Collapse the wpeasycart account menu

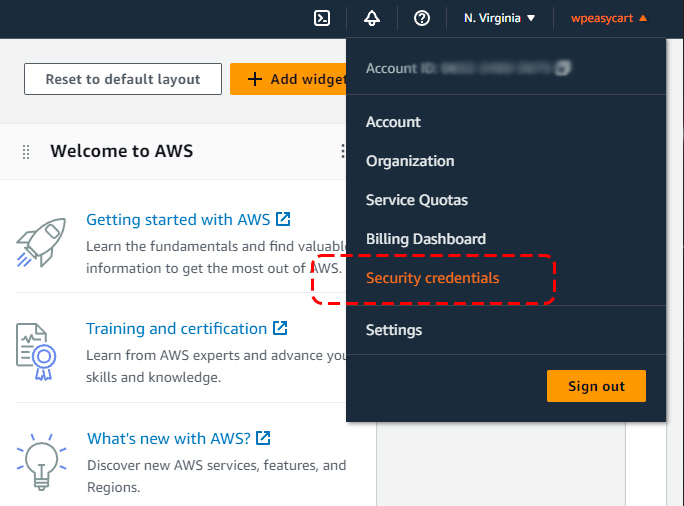pos(608,18)
